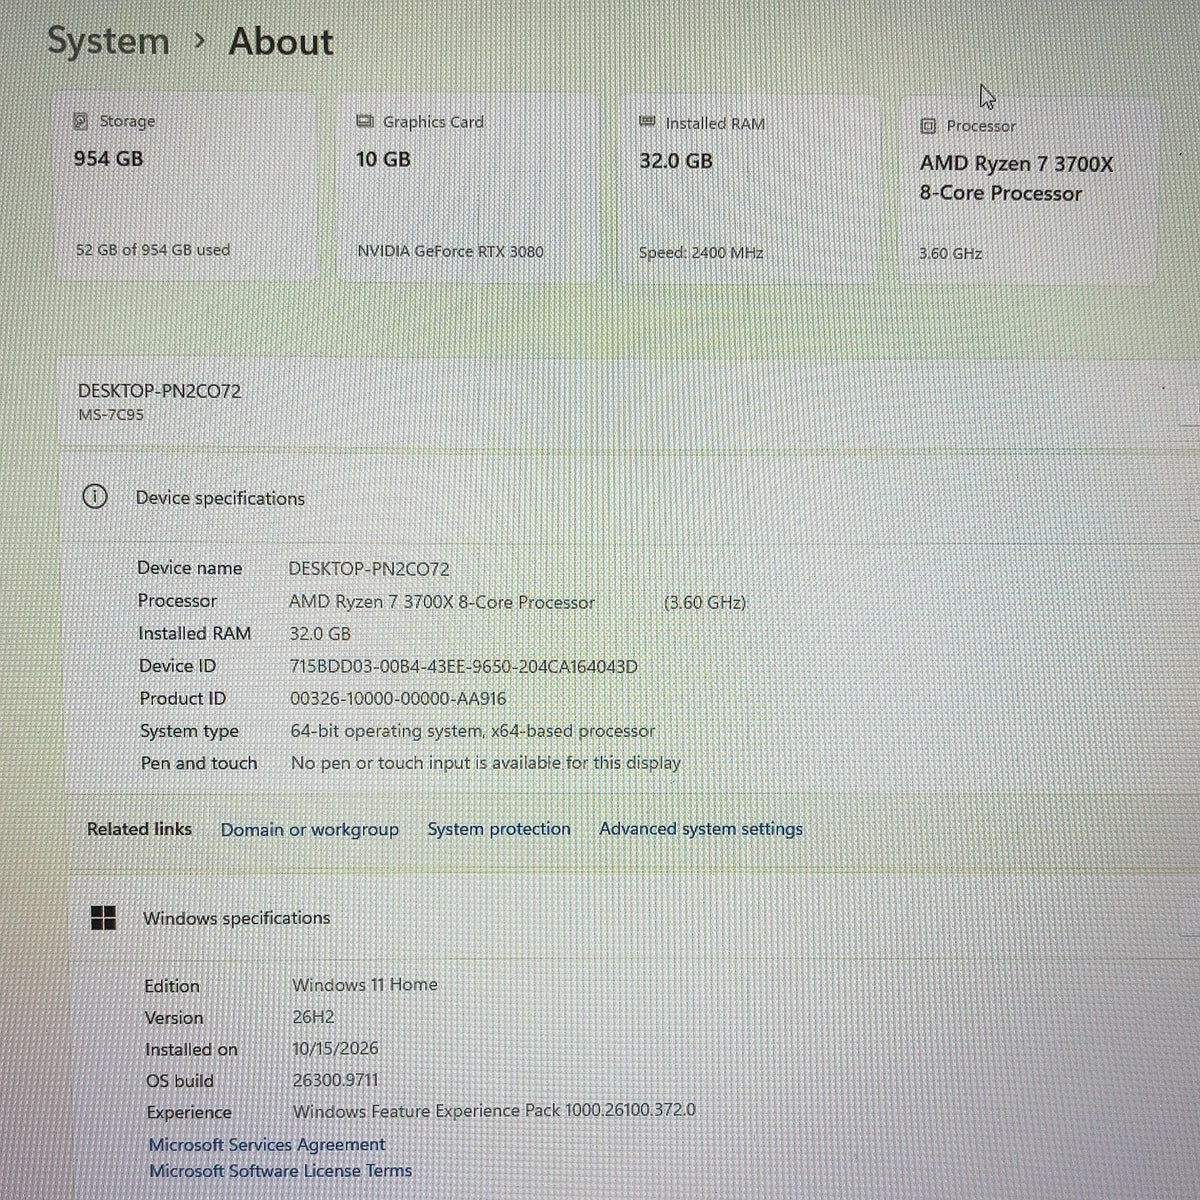This screenshot has width=1200, height=1200.
Task: Select '52 GB of 954 GB used' text
Action: click(x=153, y=250)
